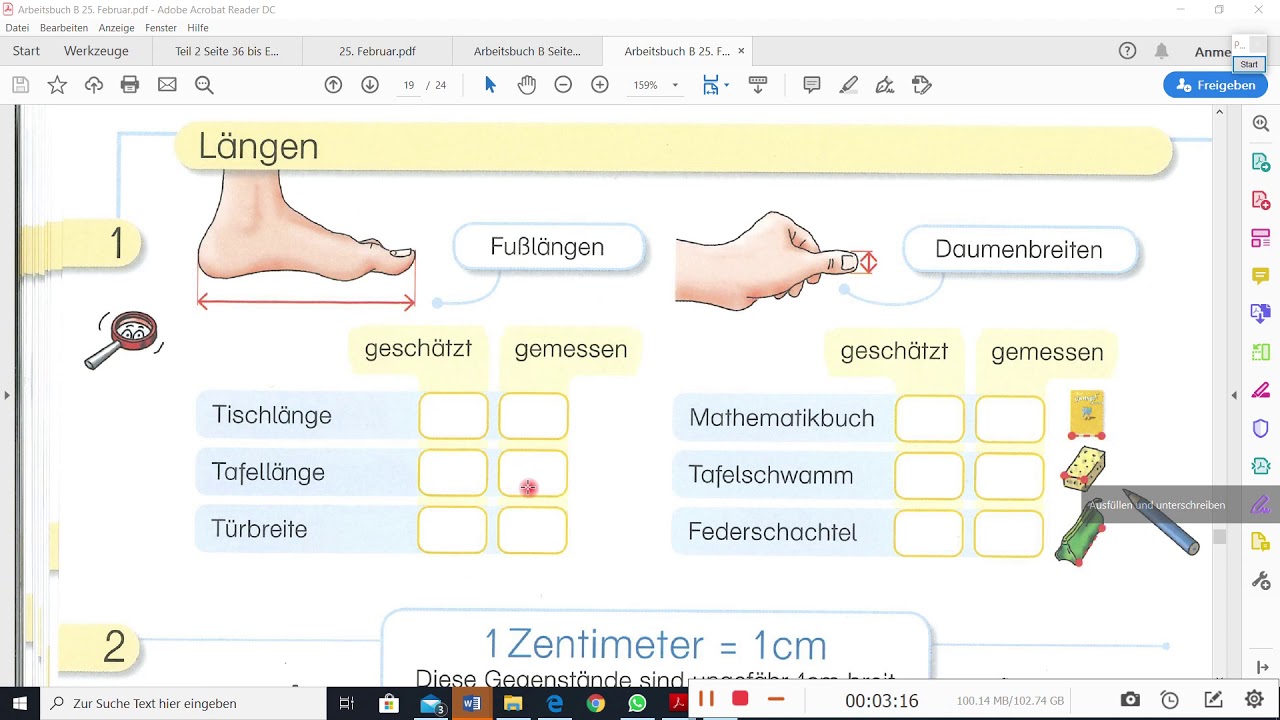
Task: Close the Arbeitsbuch B 25. F tab
Action: 741,51
